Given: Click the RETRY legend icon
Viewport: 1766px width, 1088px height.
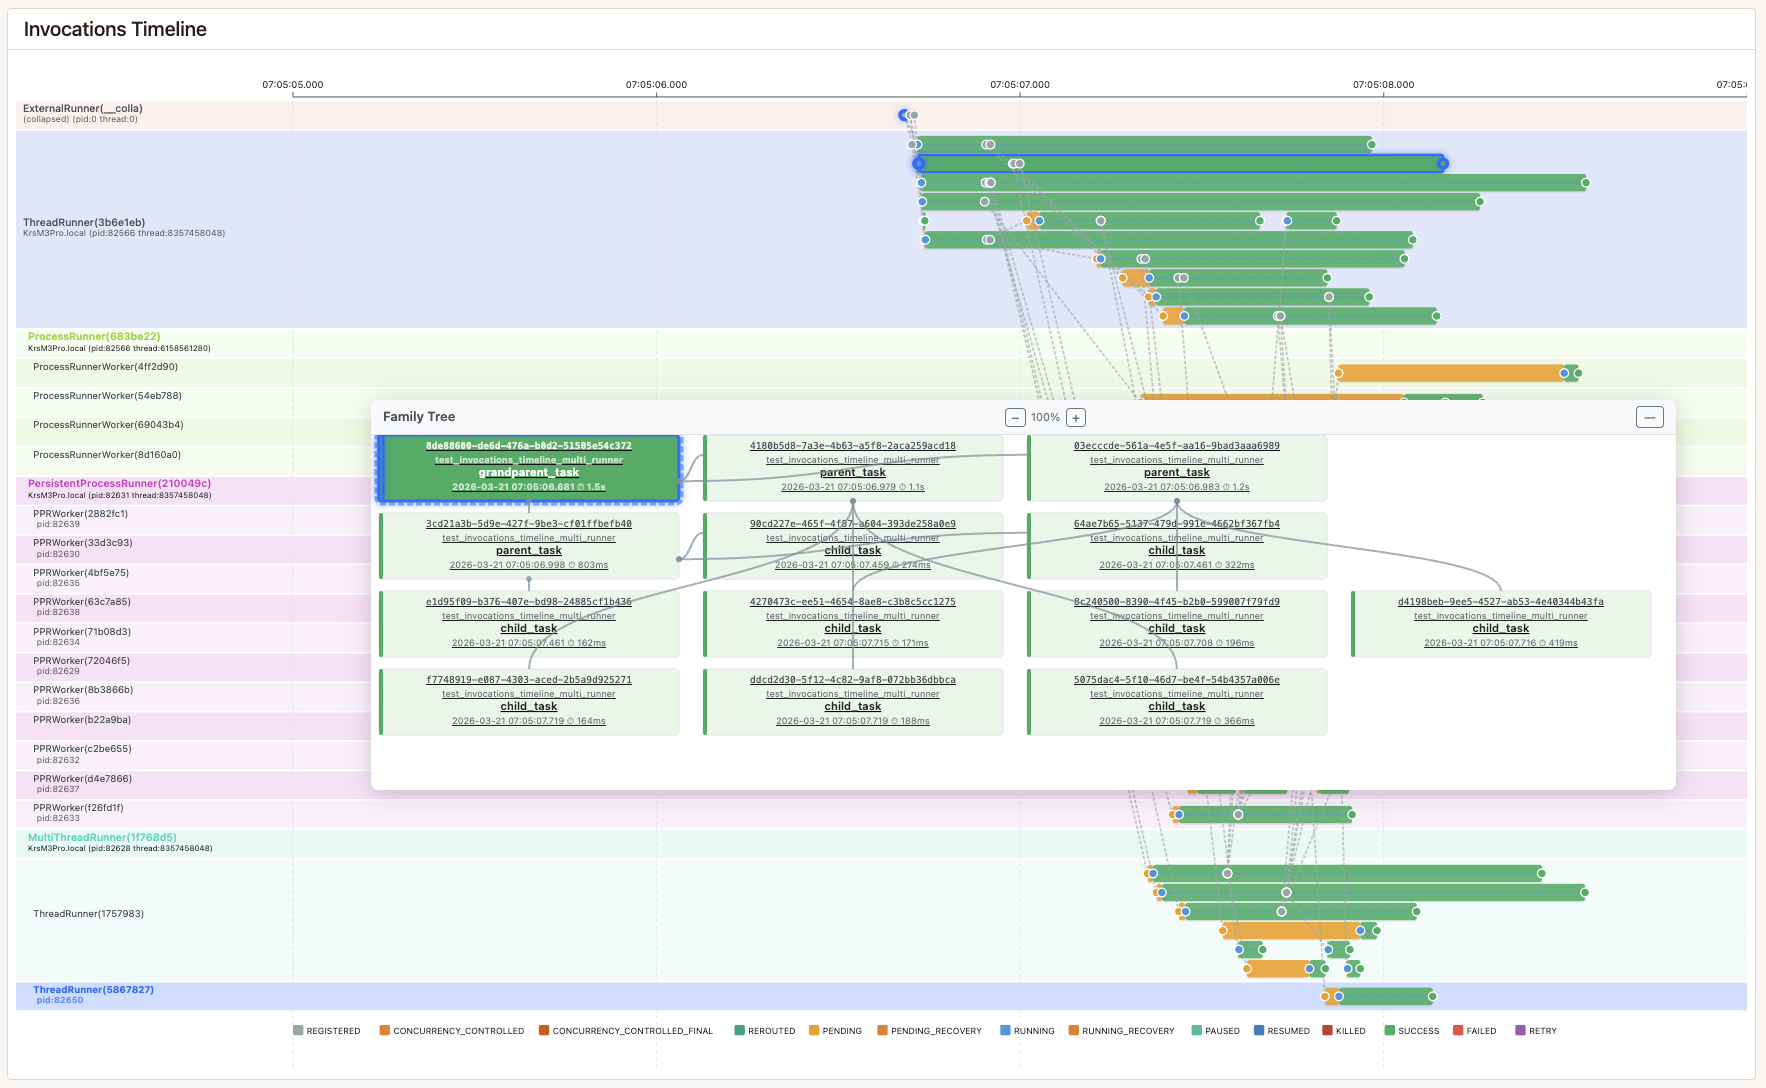Looking at the screenshot, I should 1519,1030.
